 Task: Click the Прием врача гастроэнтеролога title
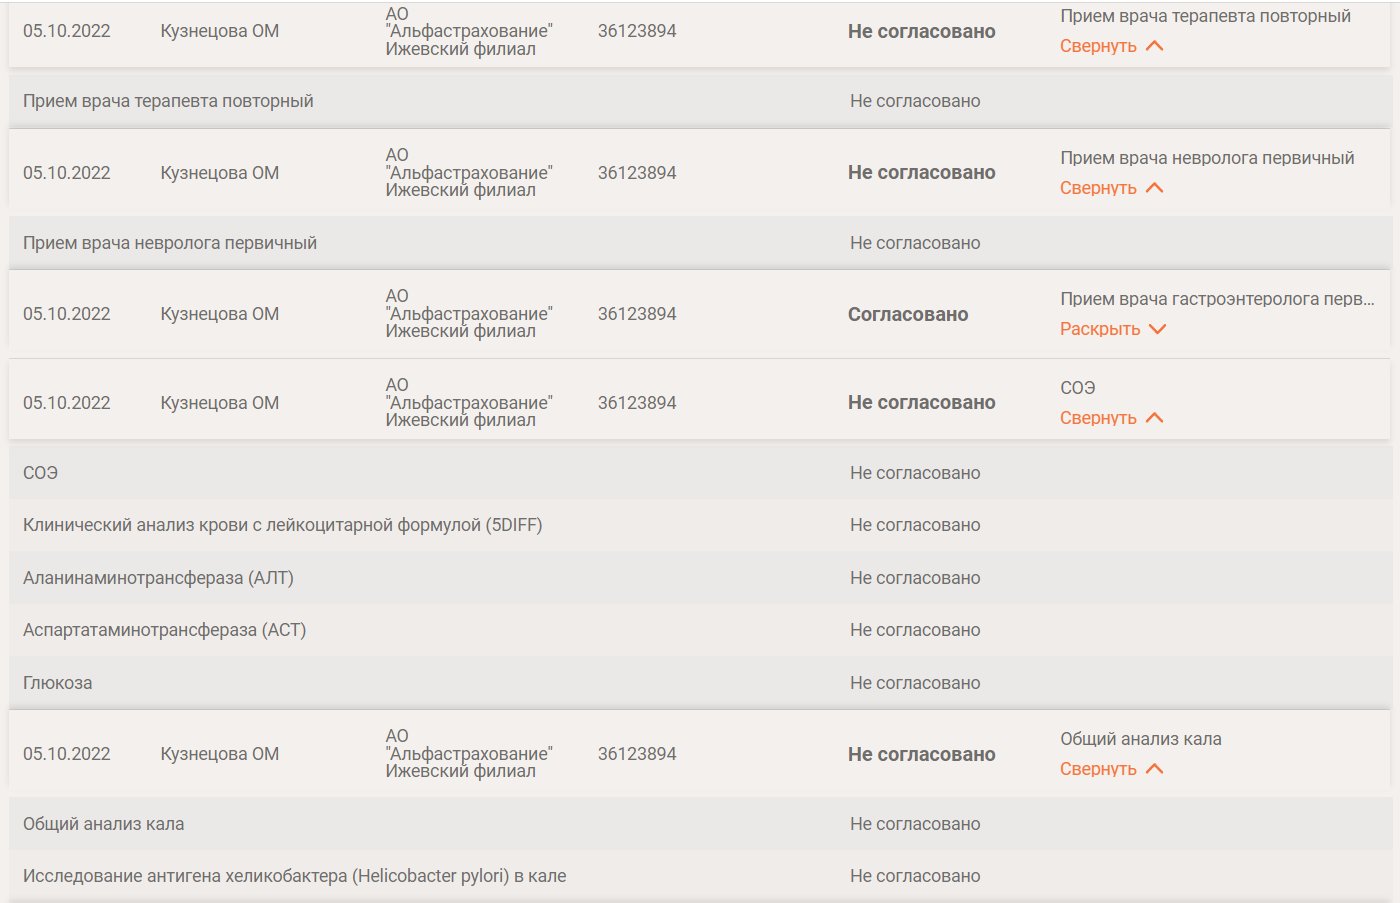pyautogui.click(x=1216, y=299)
